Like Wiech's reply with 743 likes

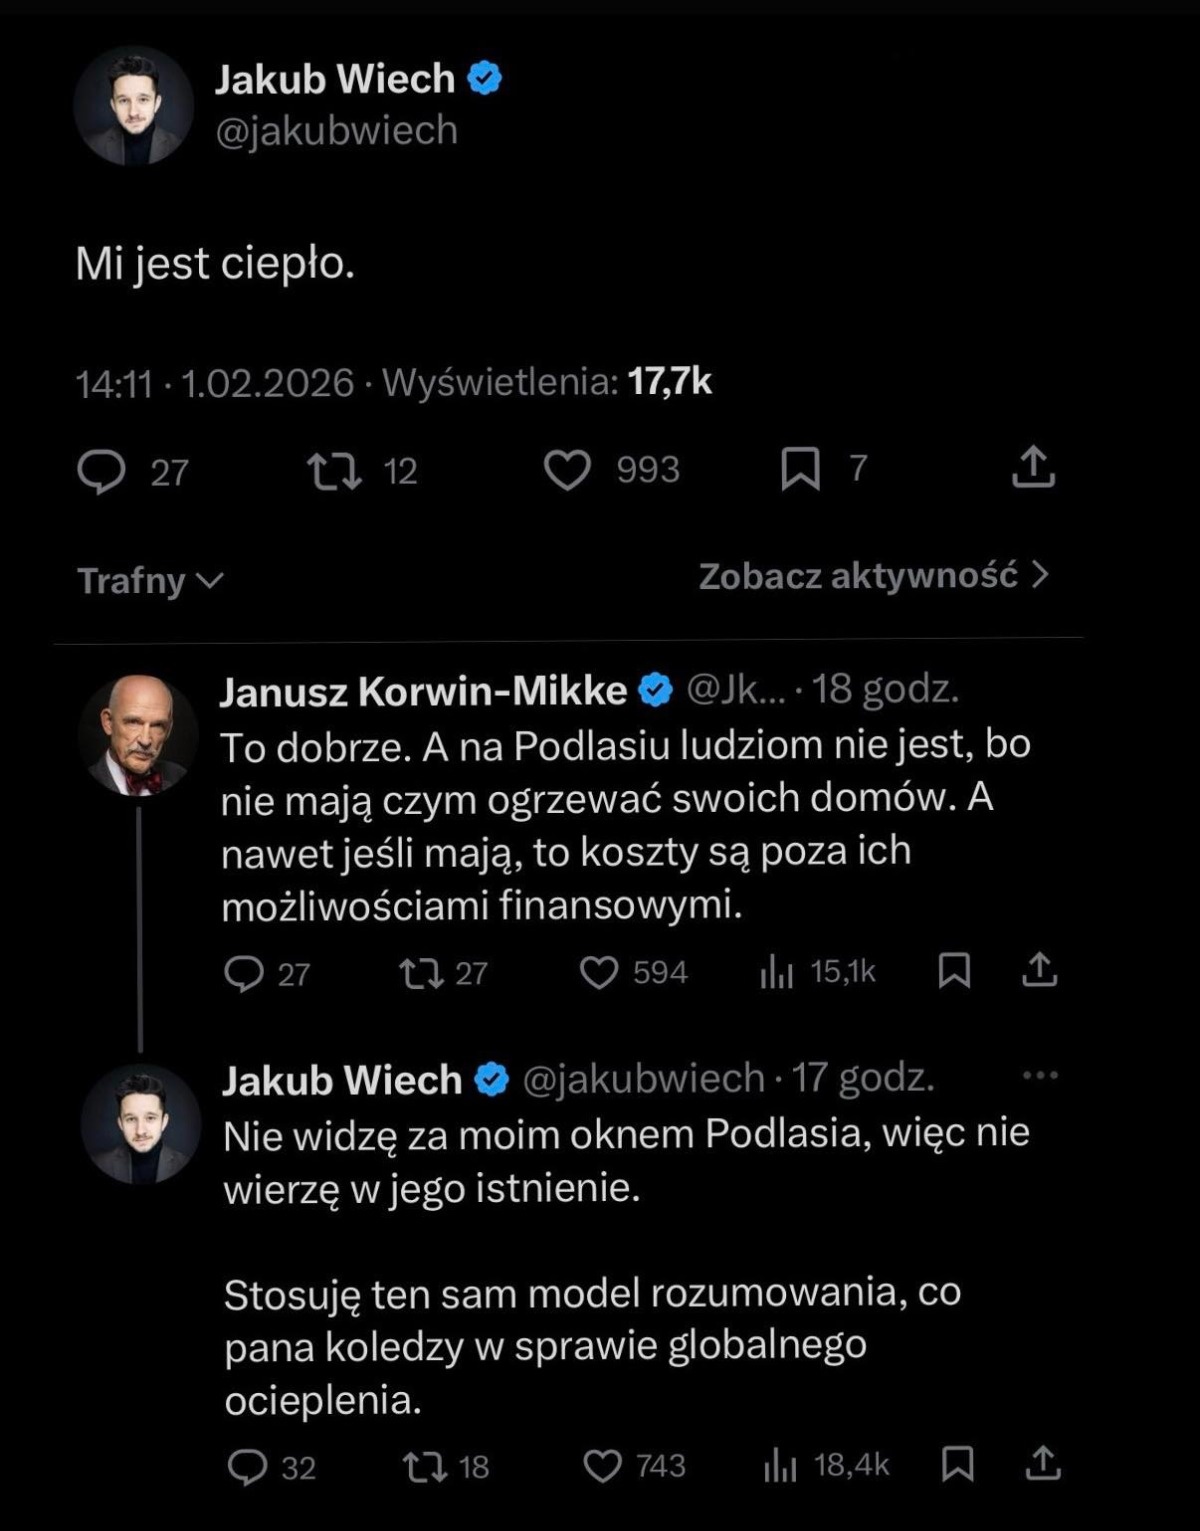(x=602, y=1467)
